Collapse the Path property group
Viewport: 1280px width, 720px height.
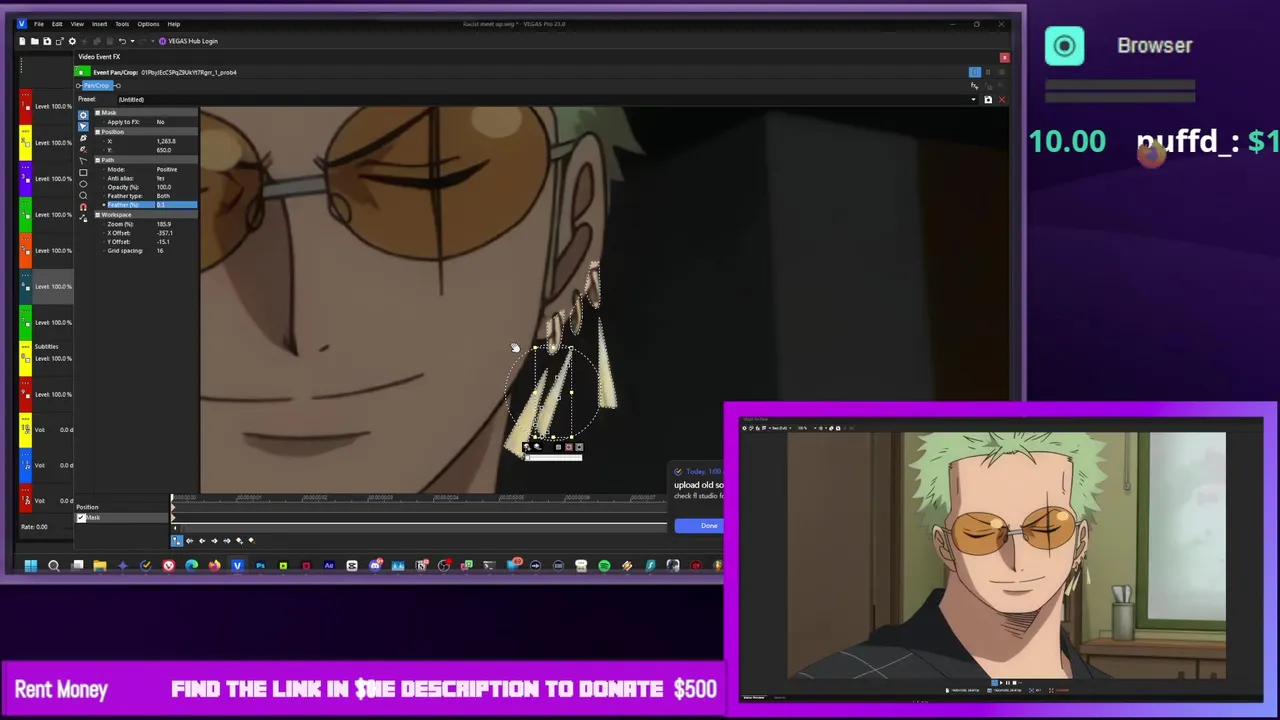coord(97,160)
